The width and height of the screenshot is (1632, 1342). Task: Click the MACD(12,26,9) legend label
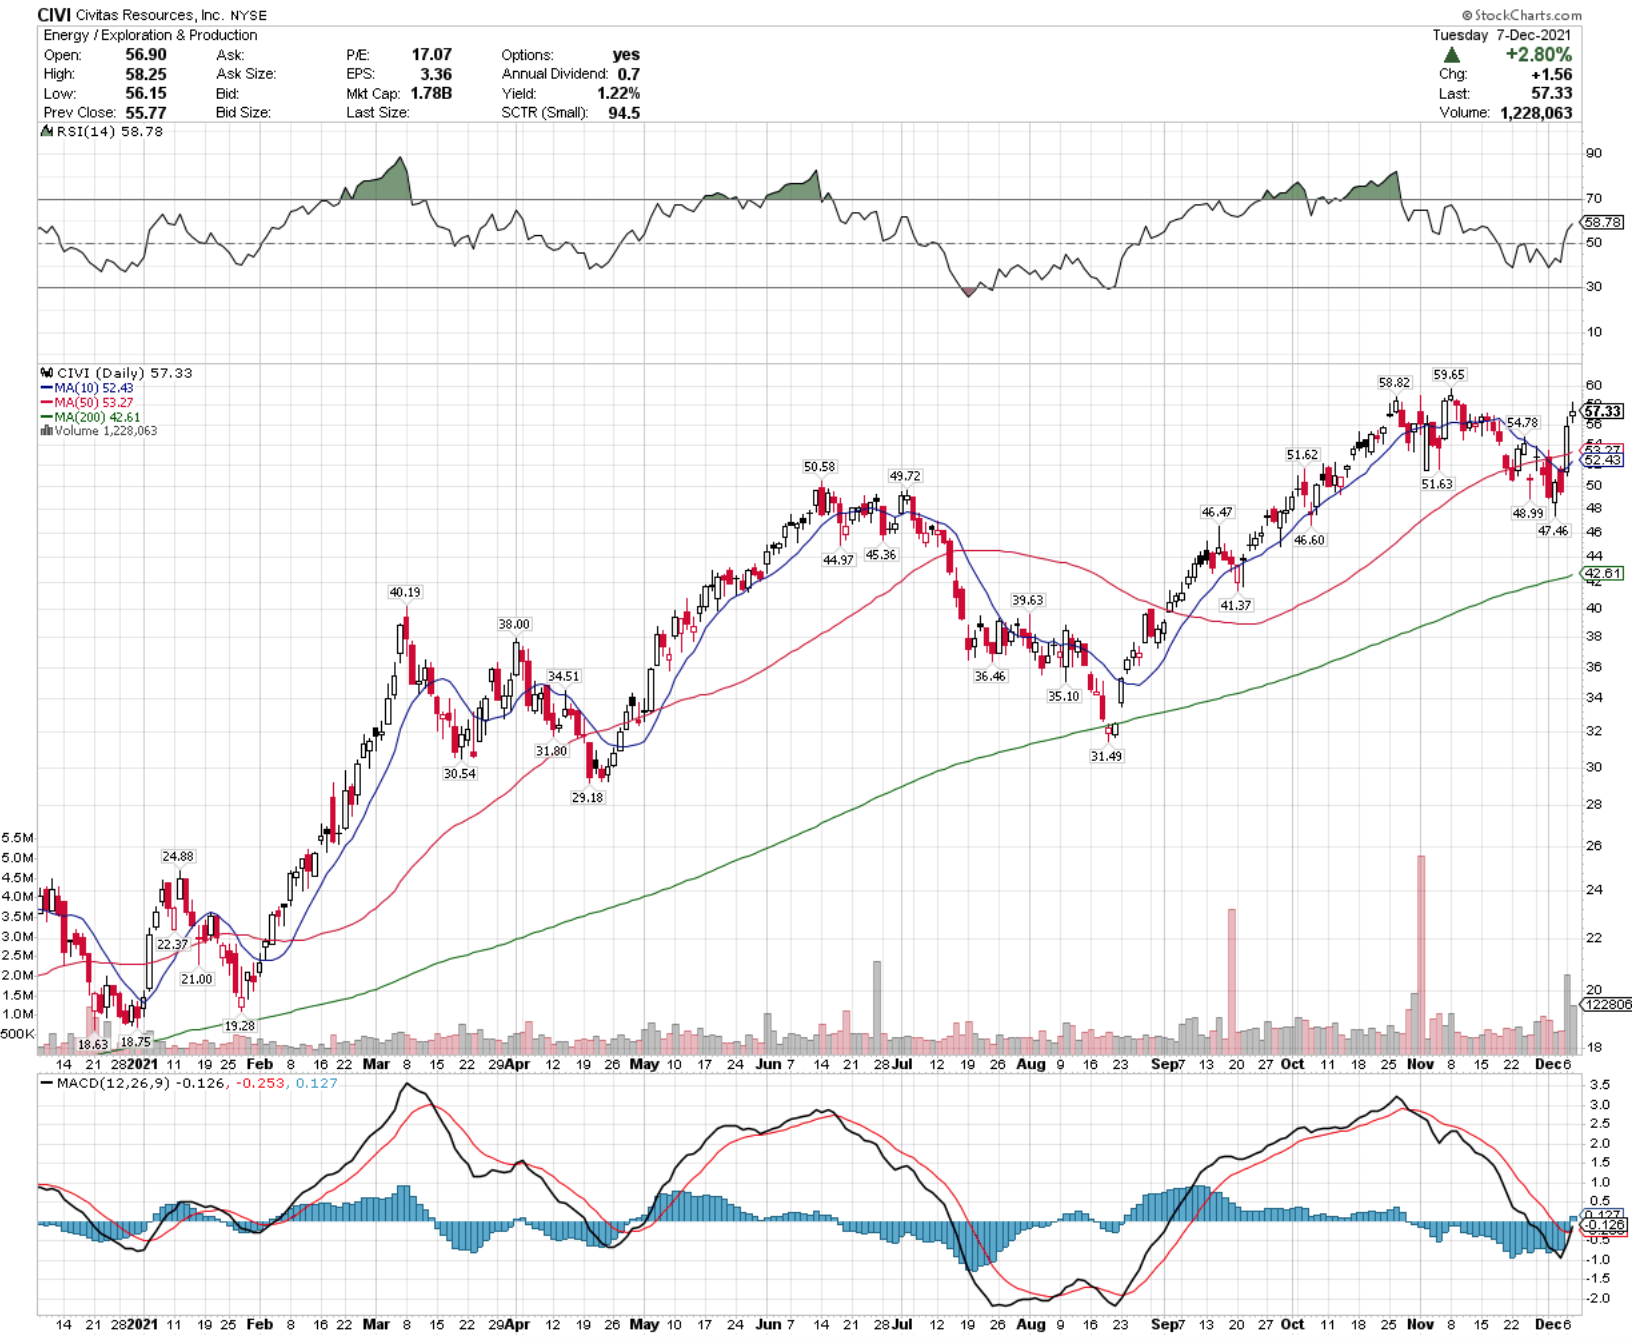pyautogui.click(x=113, y=1083)
